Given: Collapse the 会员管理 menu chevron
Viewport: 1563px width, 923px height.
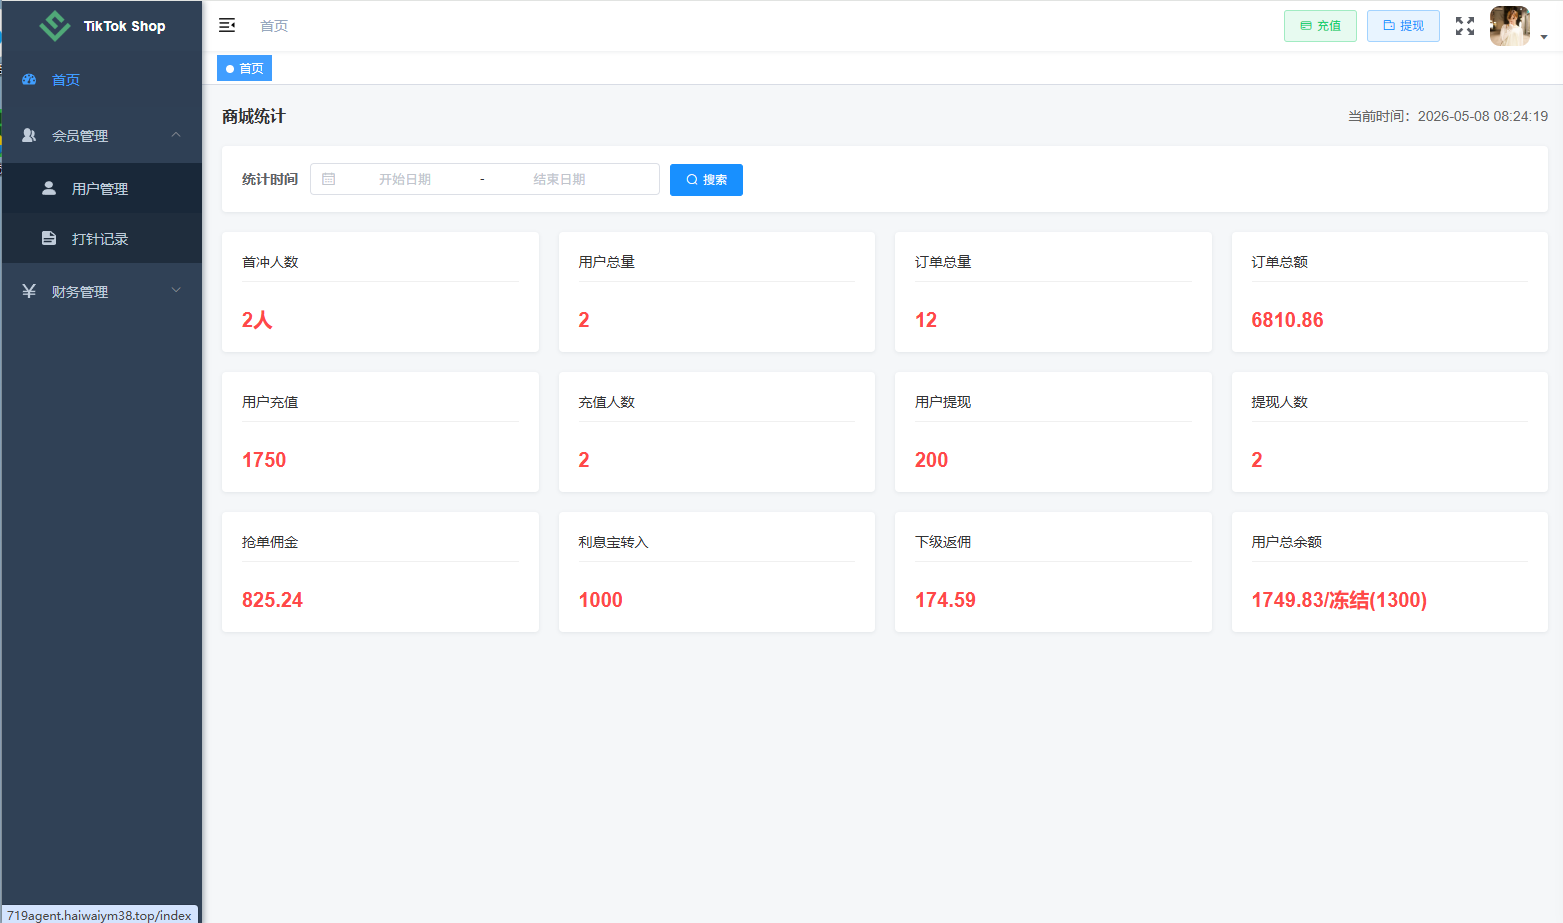Looking at the screenshot, I should coord(176,135).
